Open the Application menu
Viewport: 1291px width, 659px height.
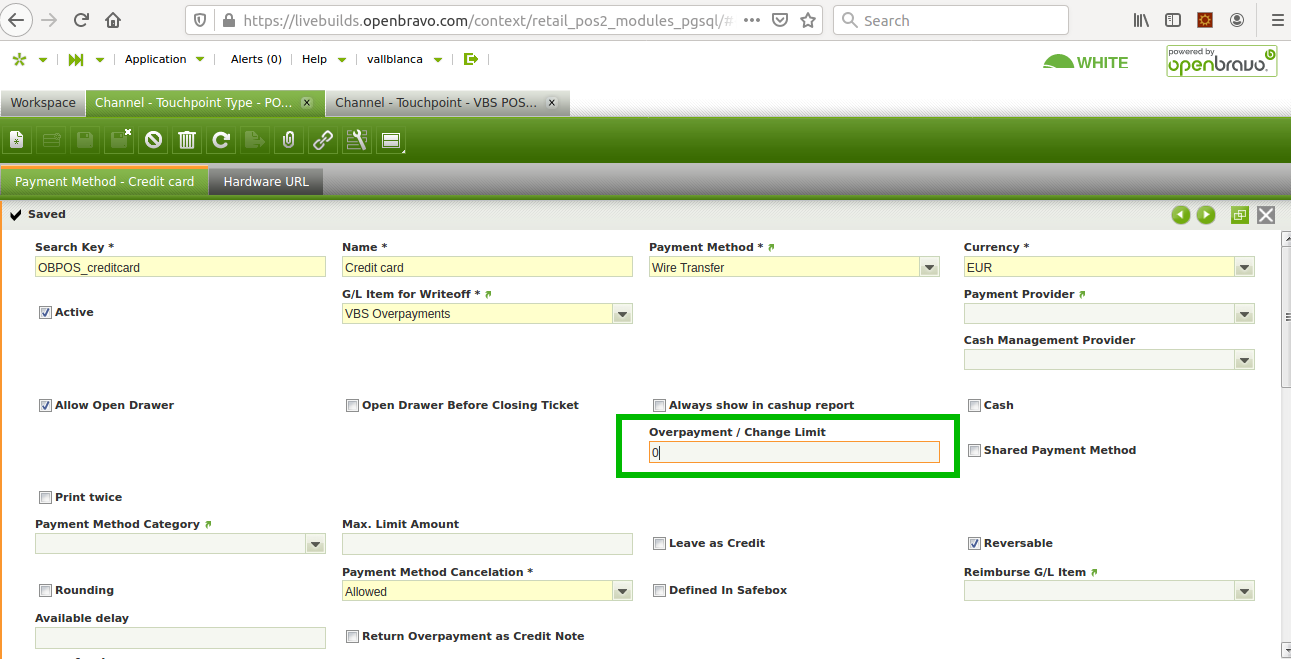(x=164, y=60)
